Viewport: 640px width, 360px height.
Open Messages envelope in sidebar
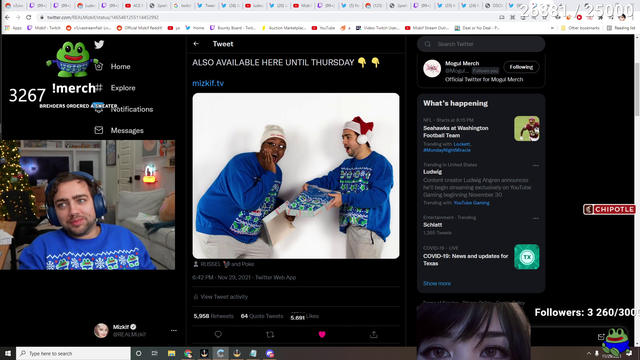tap(99, 130)
